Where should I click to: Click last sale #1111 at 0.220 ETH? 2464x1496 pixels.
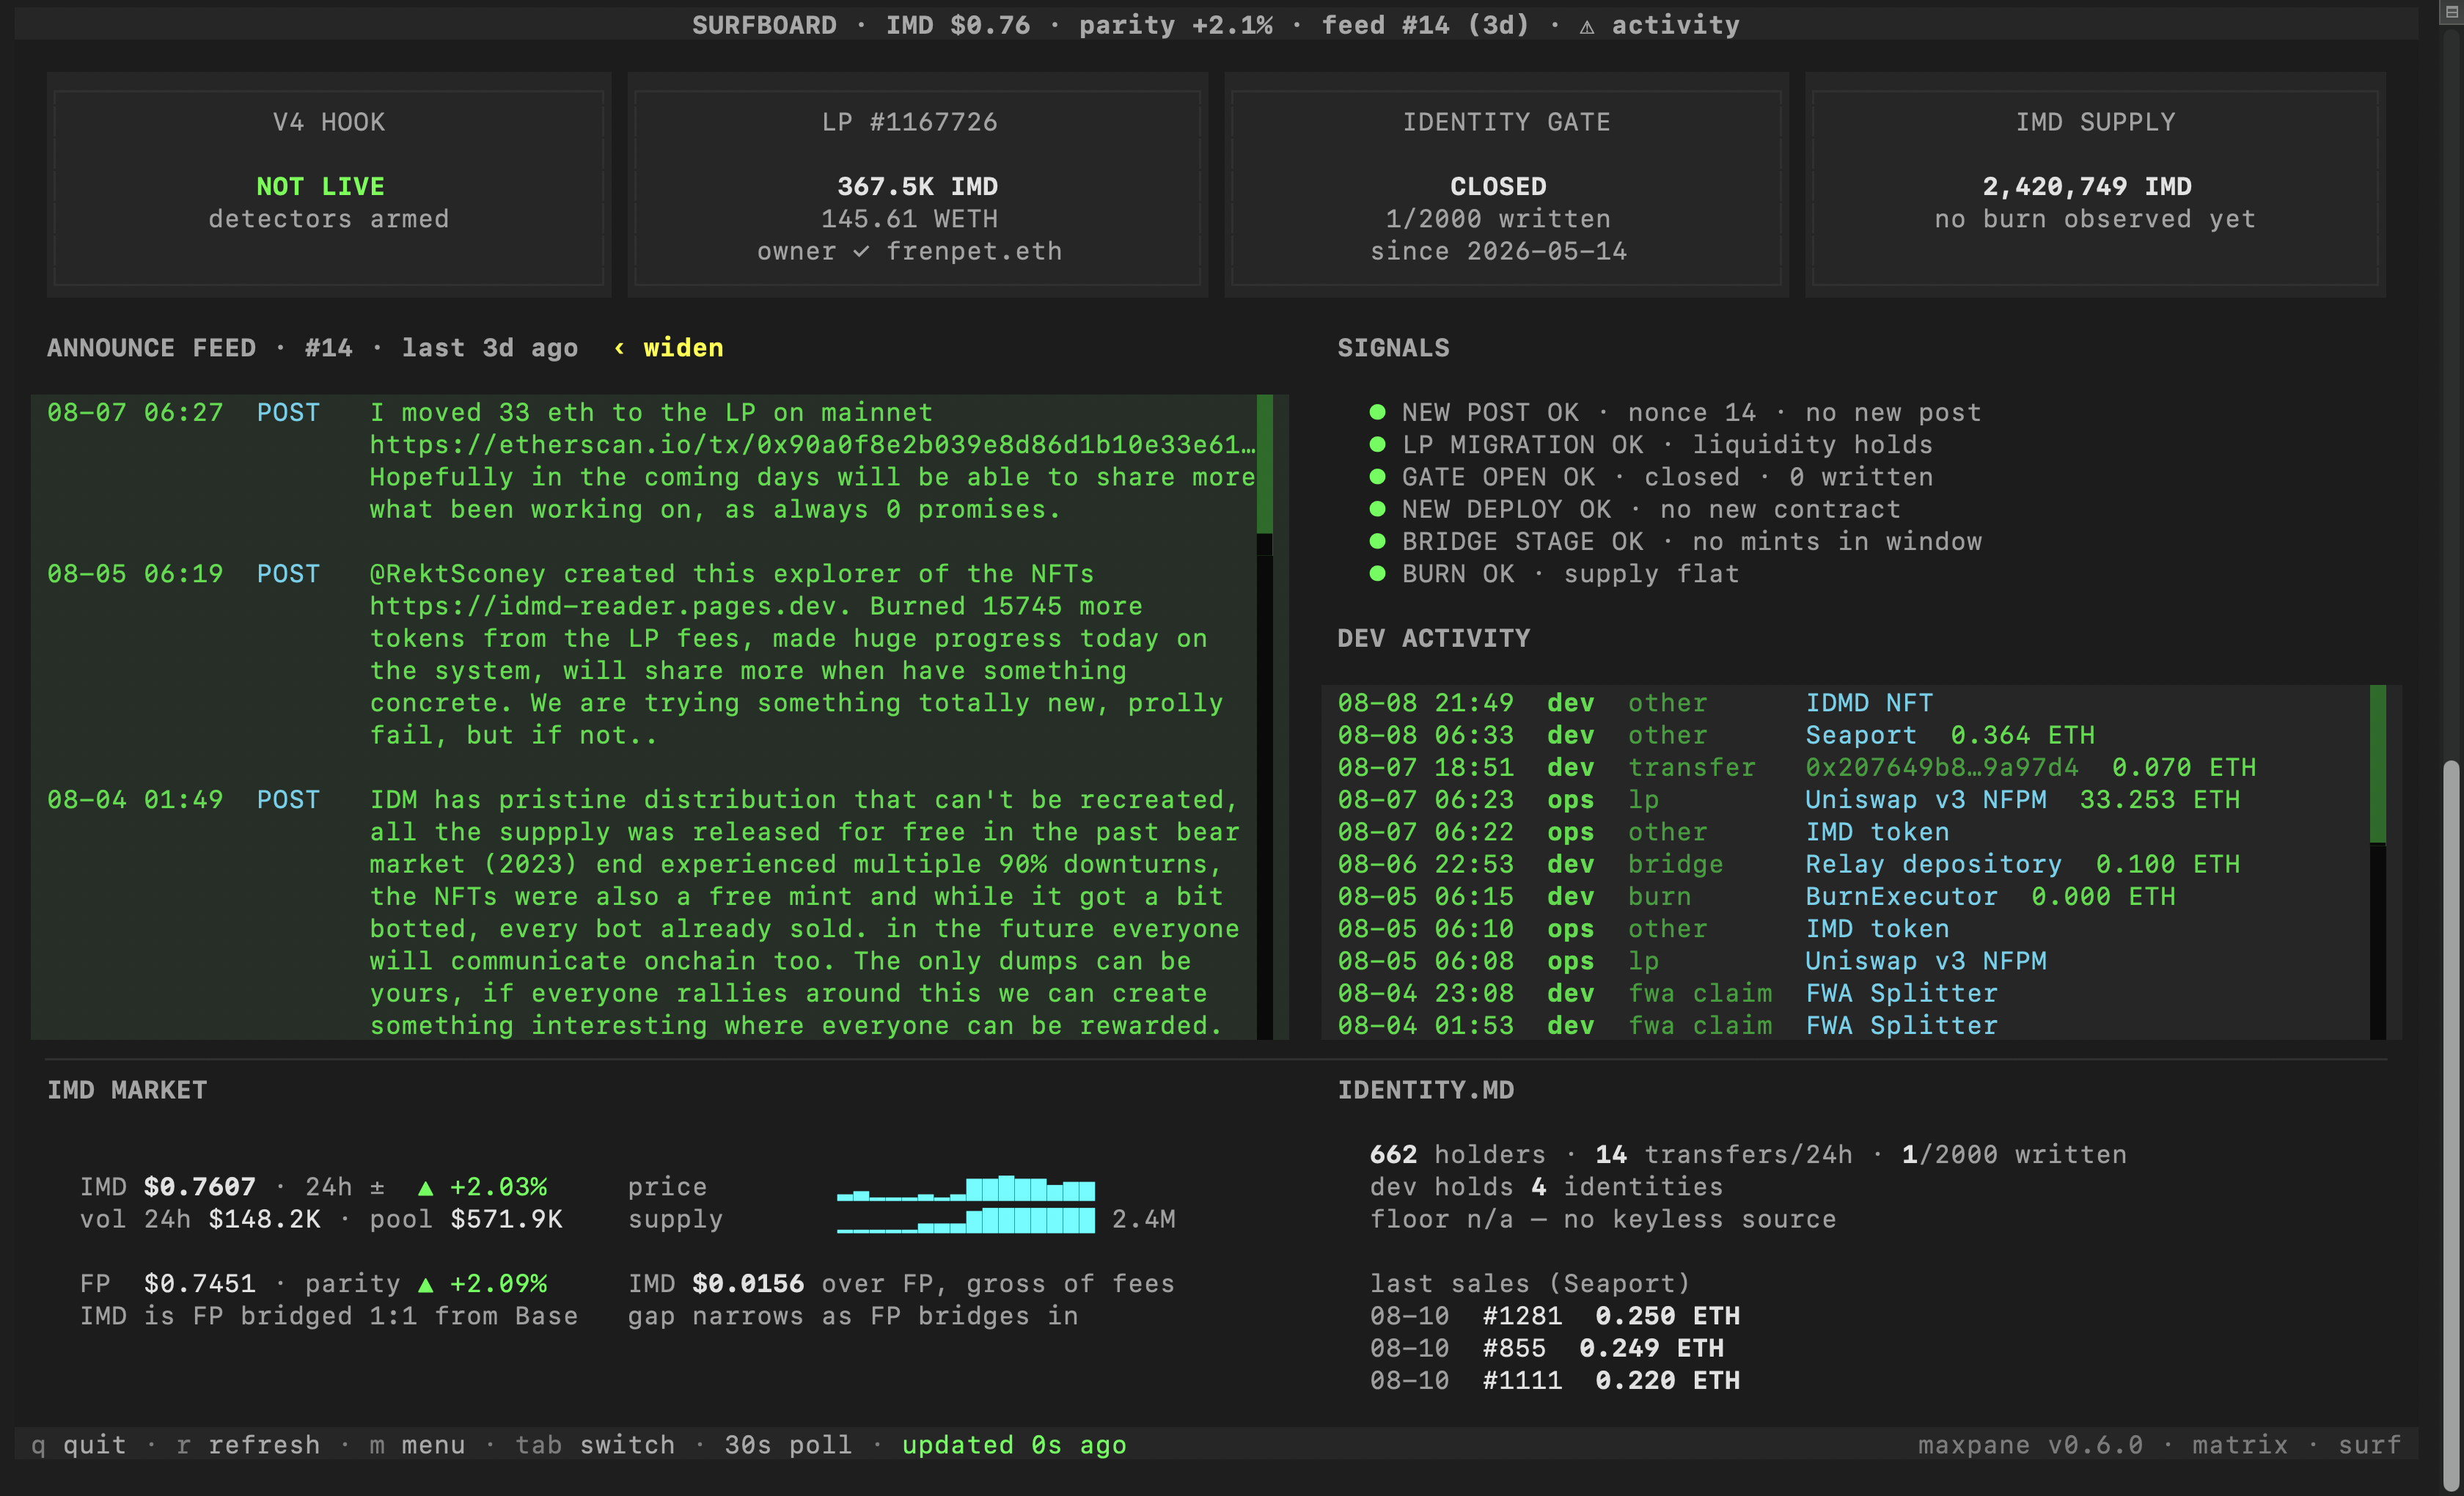point(1555,1380)
